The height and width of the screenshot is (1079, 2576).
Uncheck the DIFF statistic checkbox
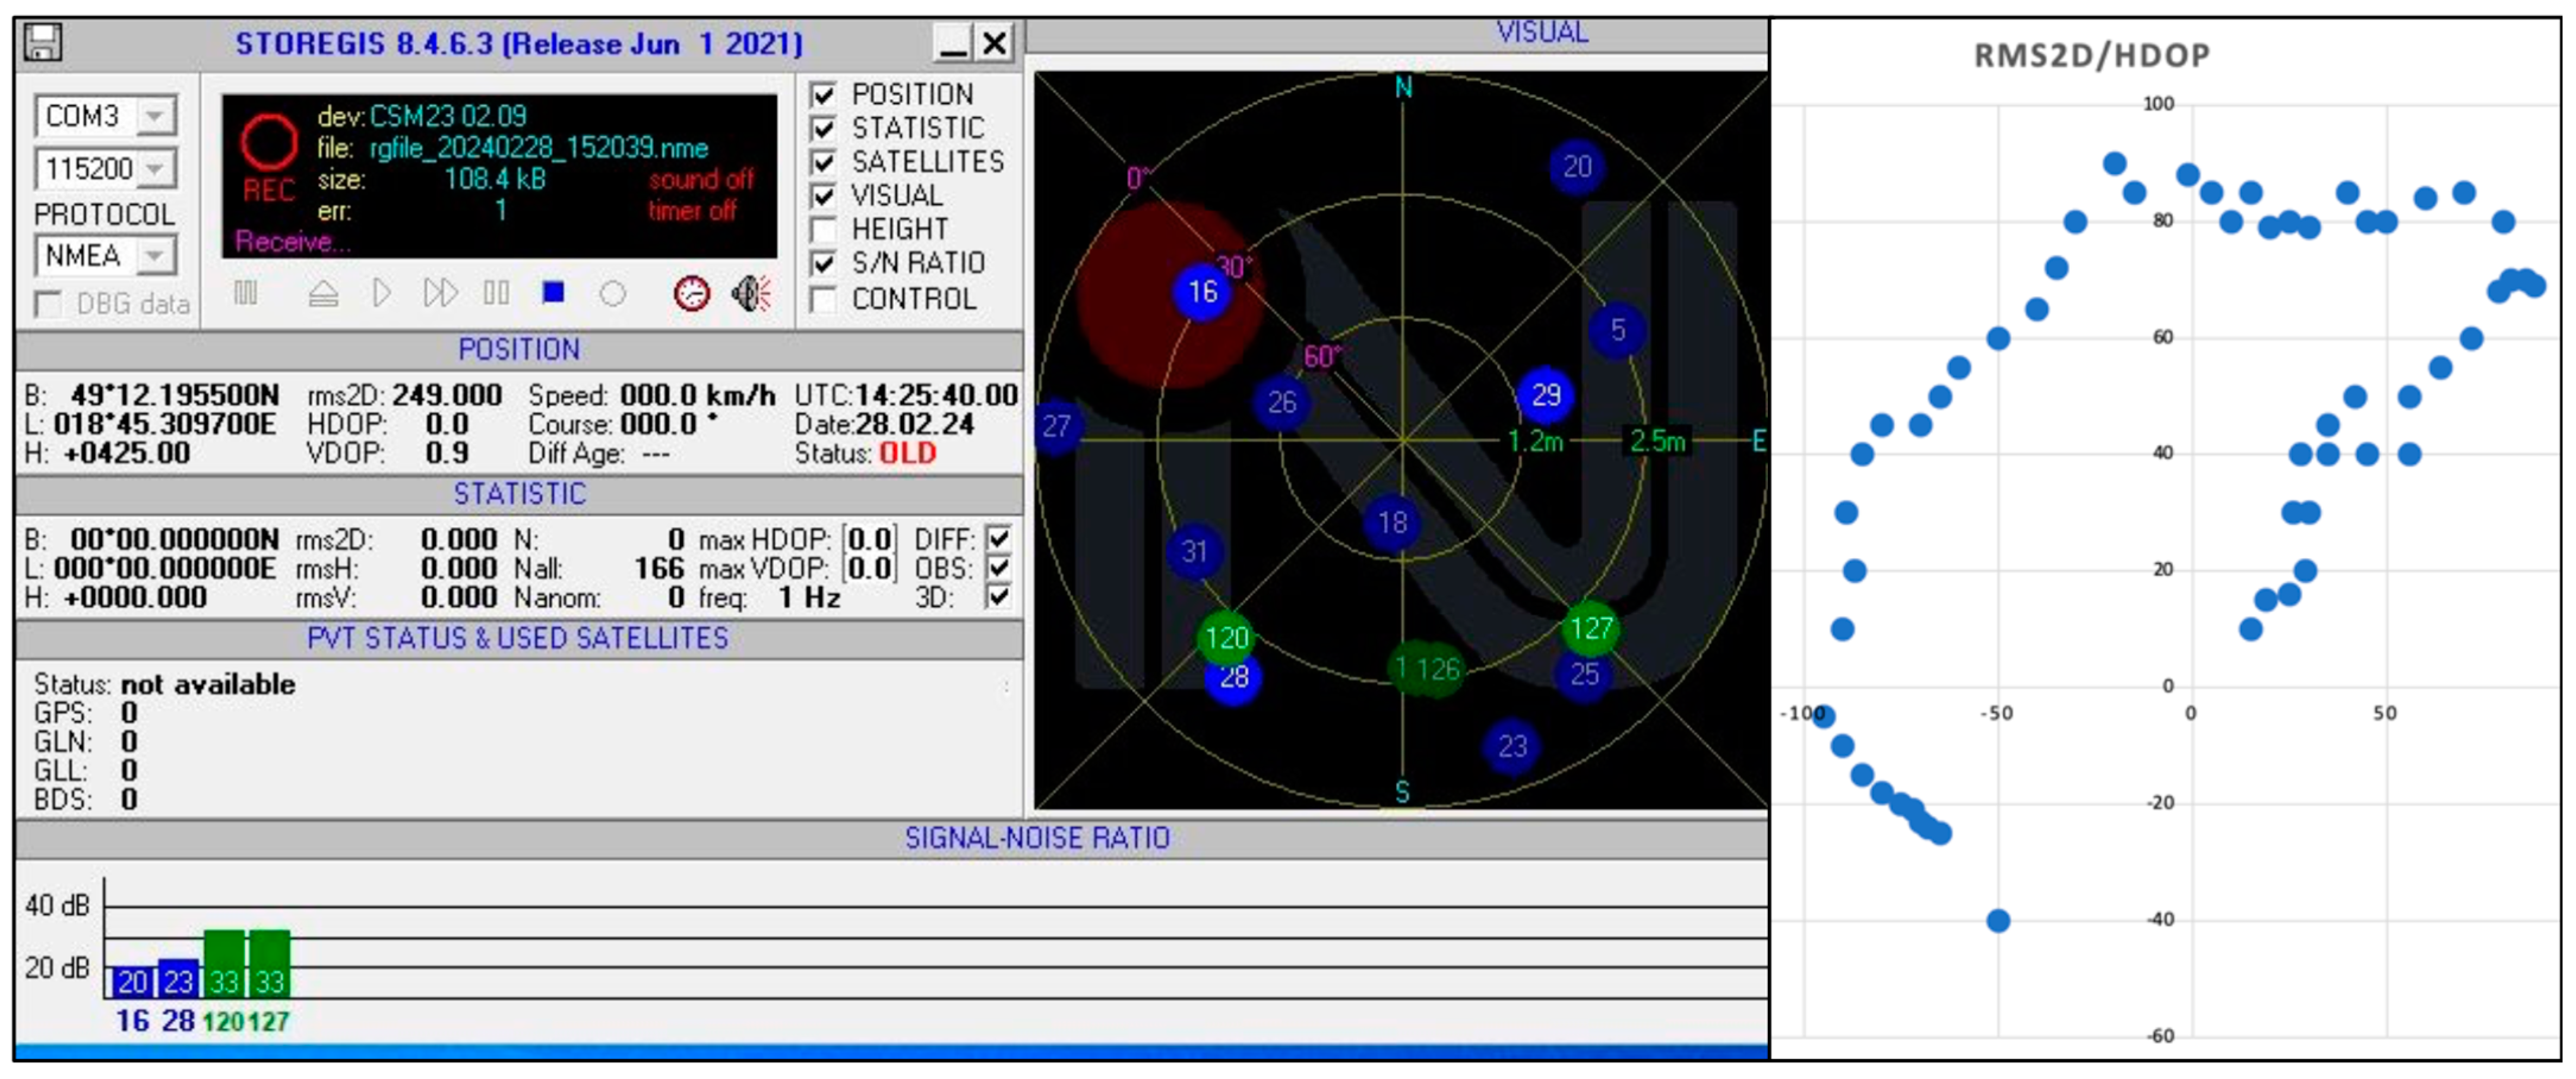pyautogui.click(x=998, y=539)
